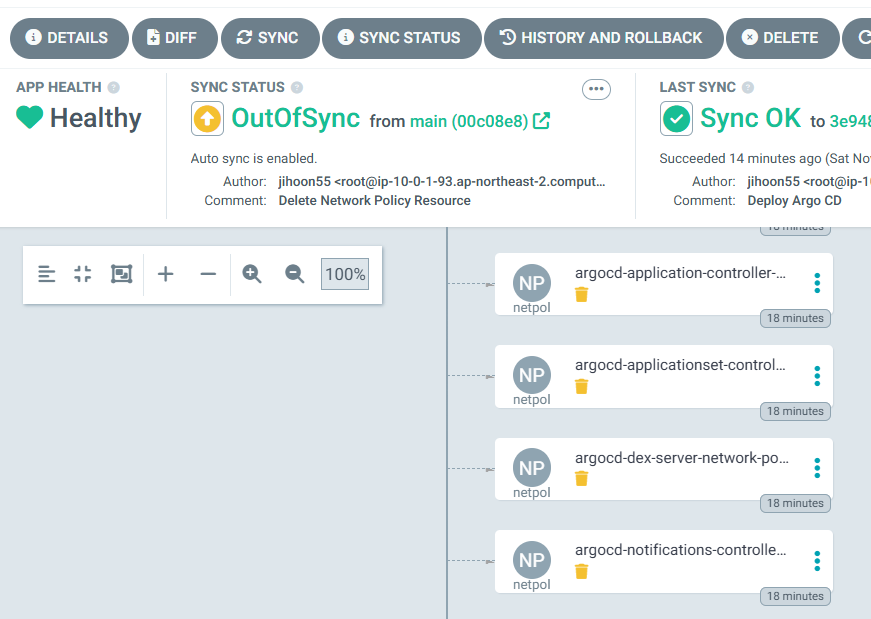Open kebab menu for argocd-applicationset-controller node
871x619 pixels.
click(x=817, y=376)
